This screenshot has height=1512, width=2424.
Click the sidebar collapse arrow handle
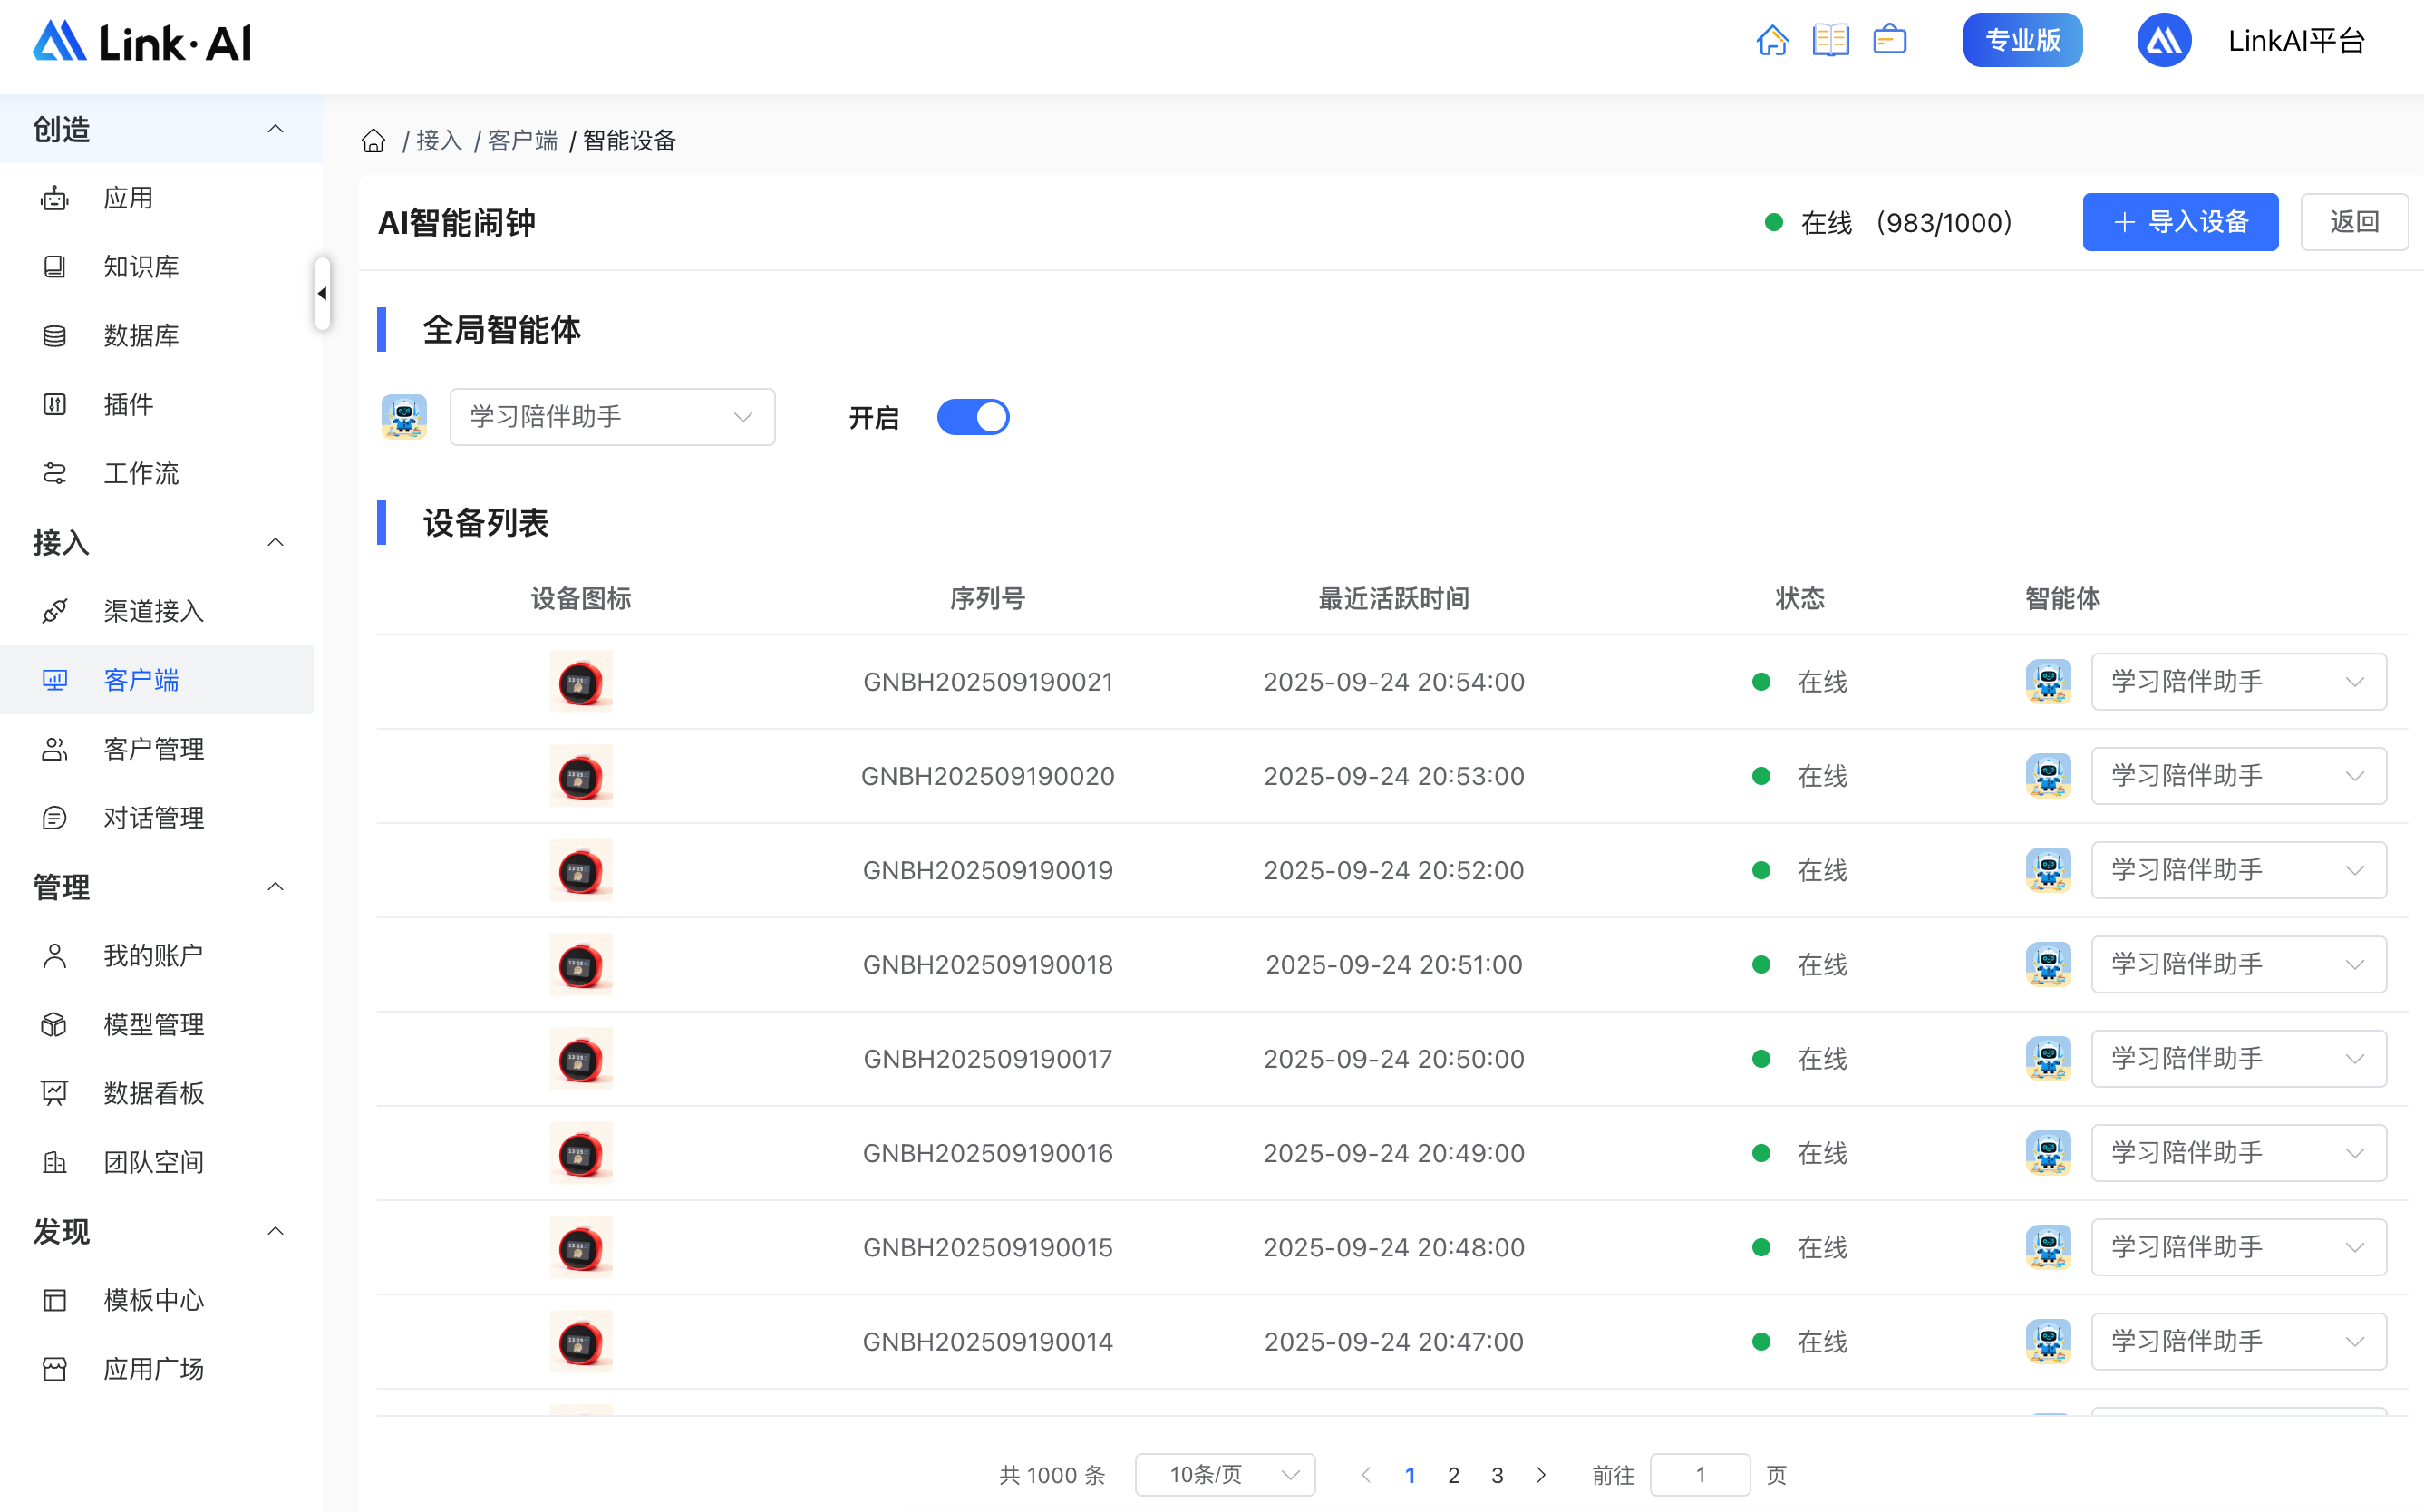322,293
